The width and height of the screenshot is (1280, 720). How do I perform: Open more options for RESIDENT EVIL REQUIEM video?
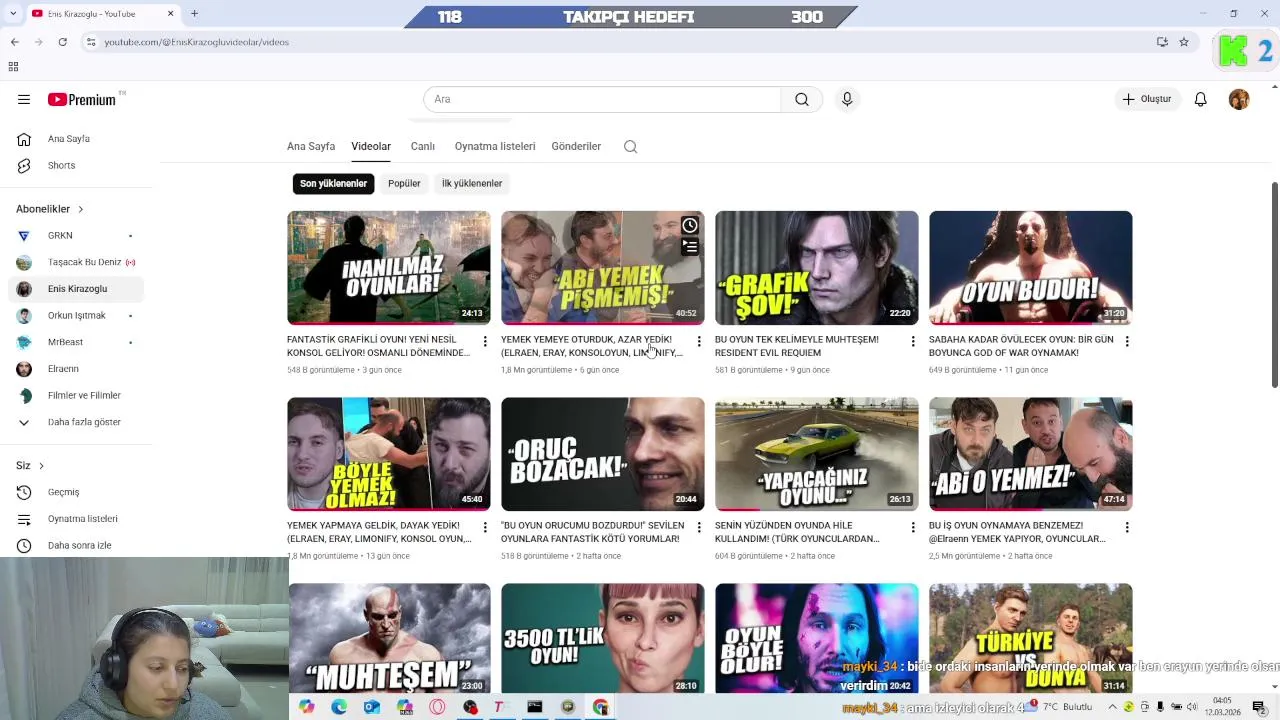coord(913,342)
